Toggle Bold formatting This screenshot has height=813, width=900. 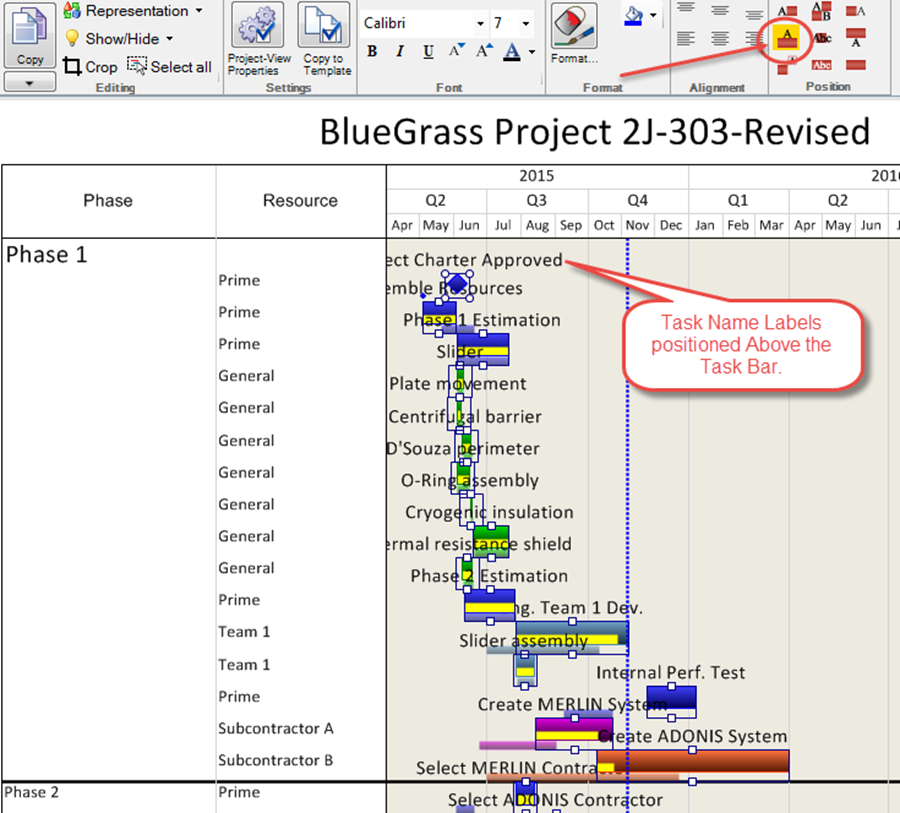tap(372, 52)
